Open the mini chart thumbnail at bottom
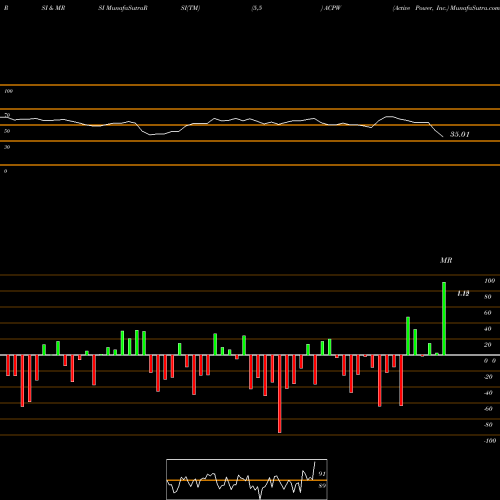 coord(247,479)
